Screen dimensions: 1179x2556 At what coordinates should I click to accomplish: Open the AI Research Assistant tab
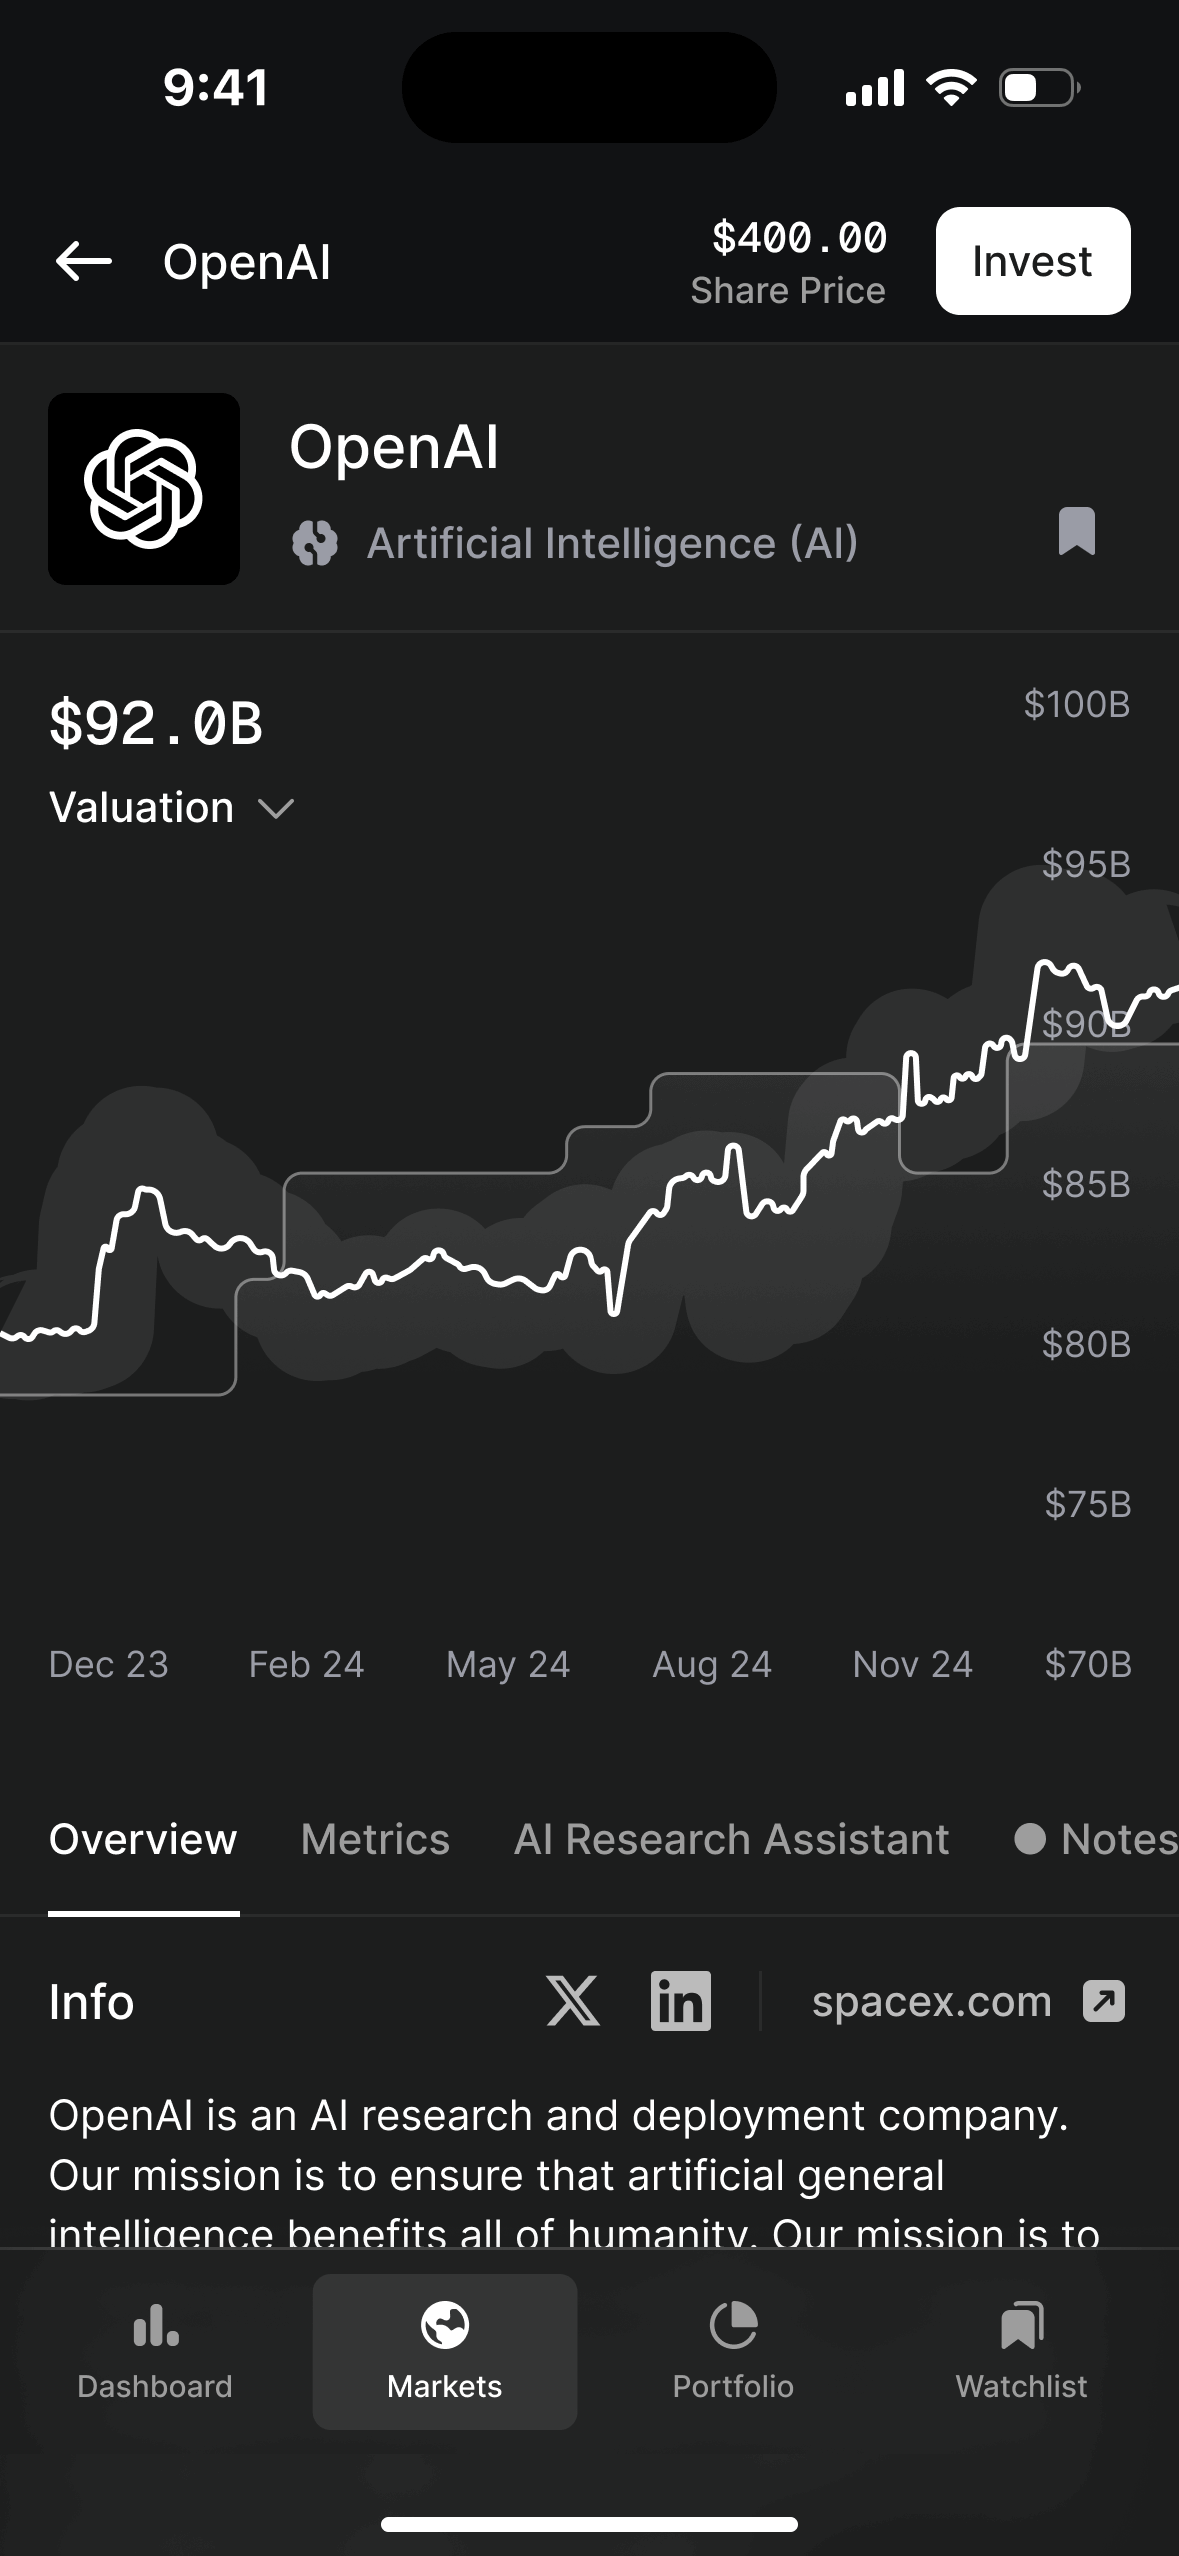pos(731,1839)
